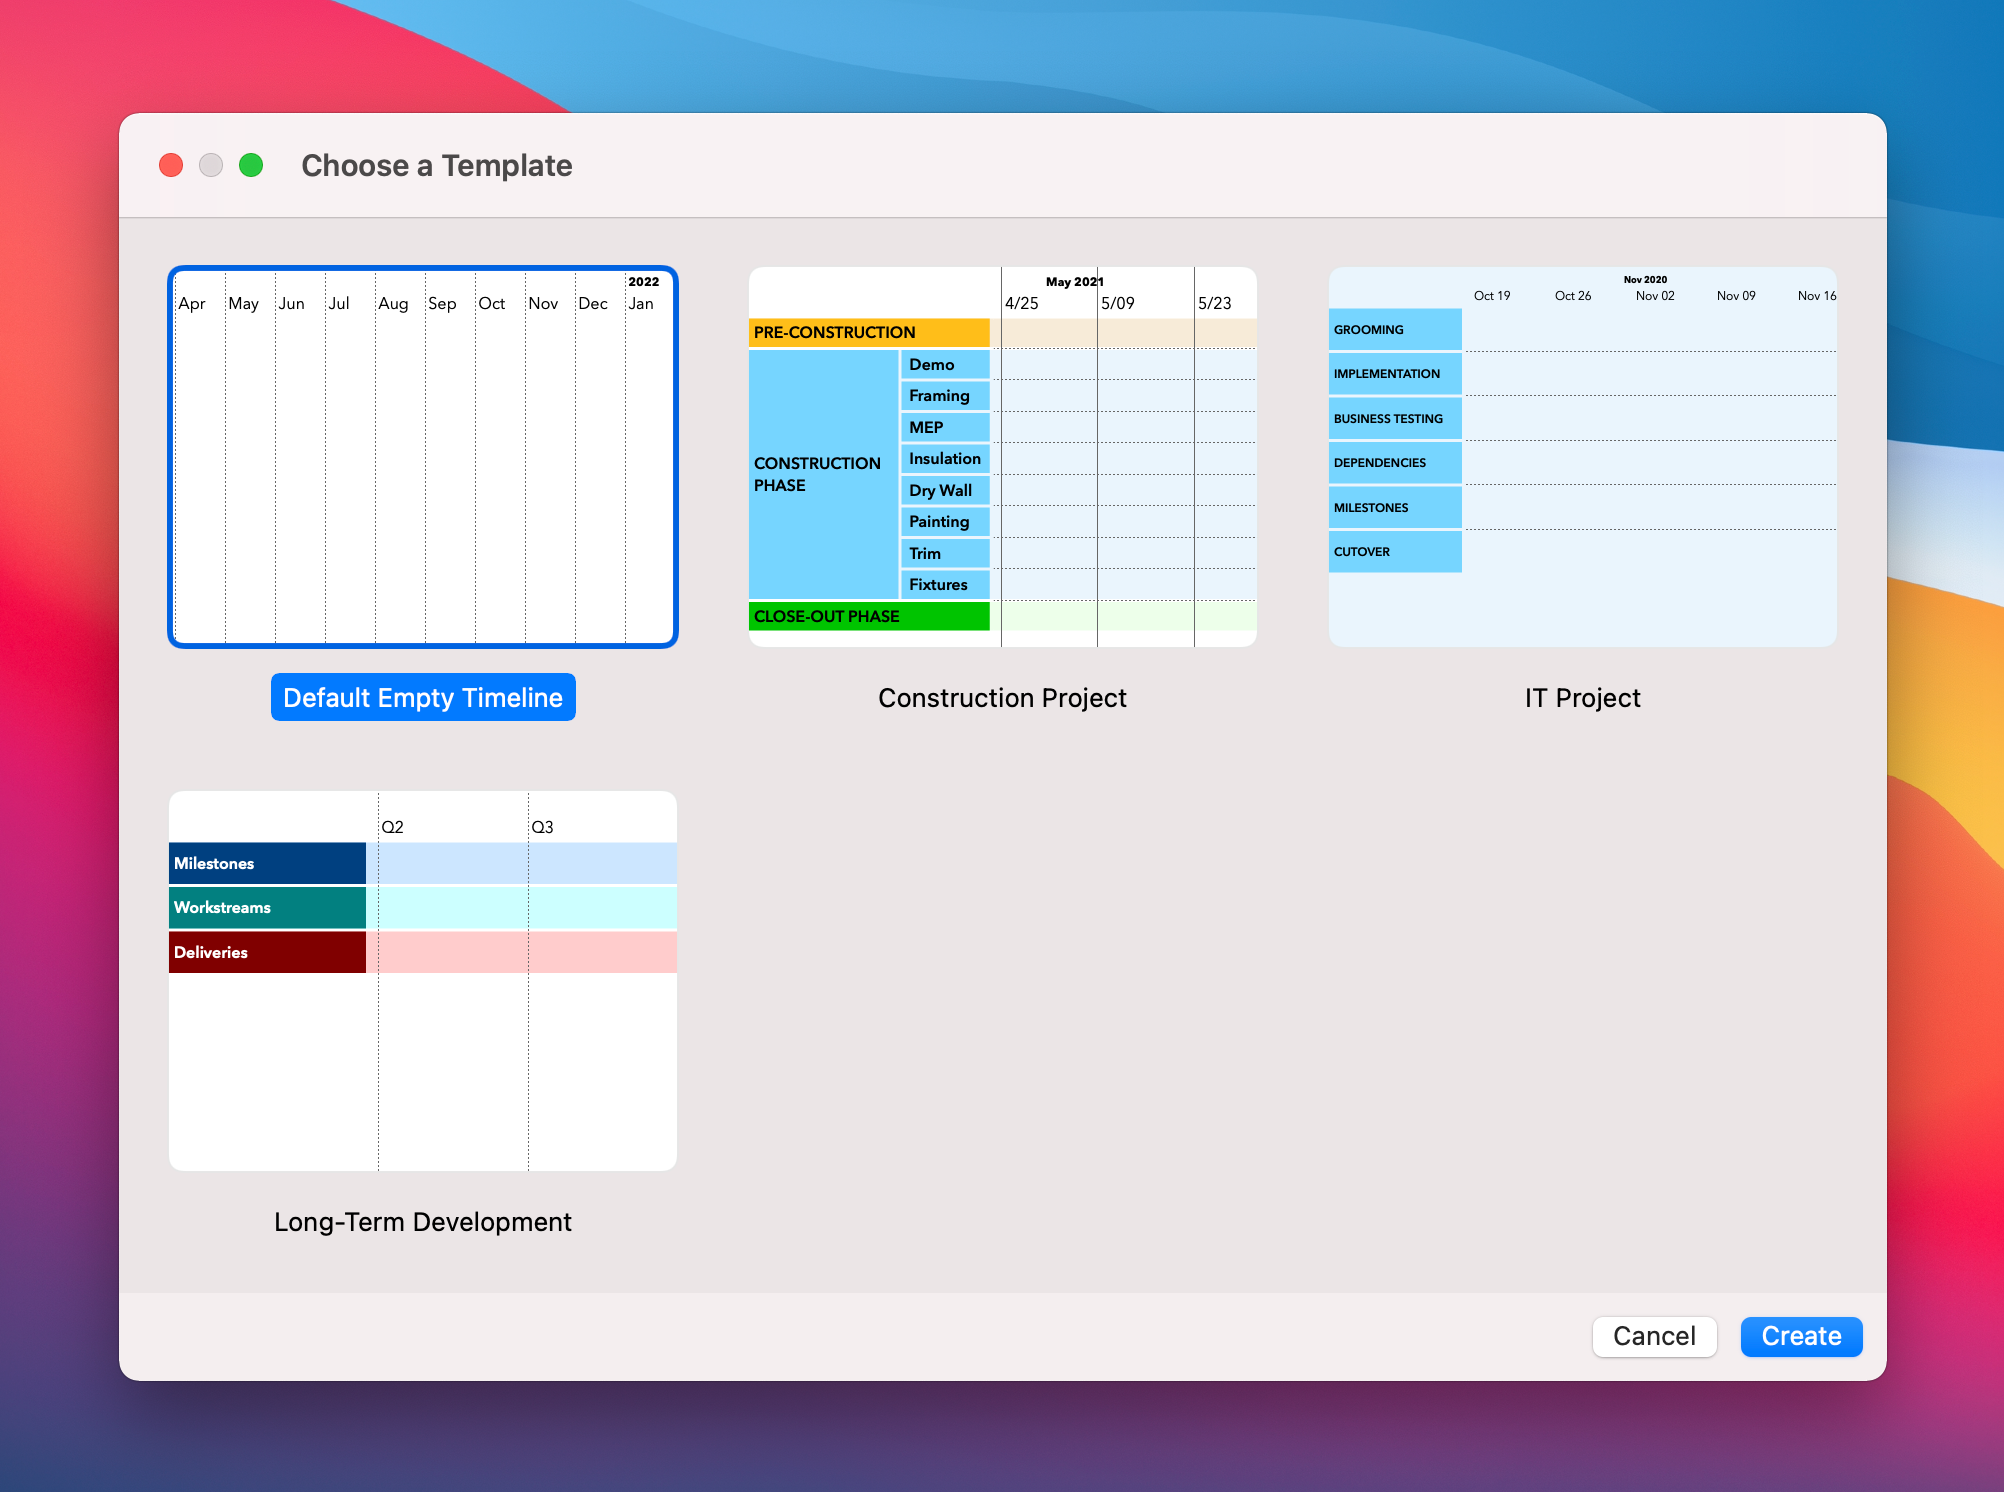Click the IT Project template name
This screenshot has width=2004, height=1492.
click(x=1581, y=697)
